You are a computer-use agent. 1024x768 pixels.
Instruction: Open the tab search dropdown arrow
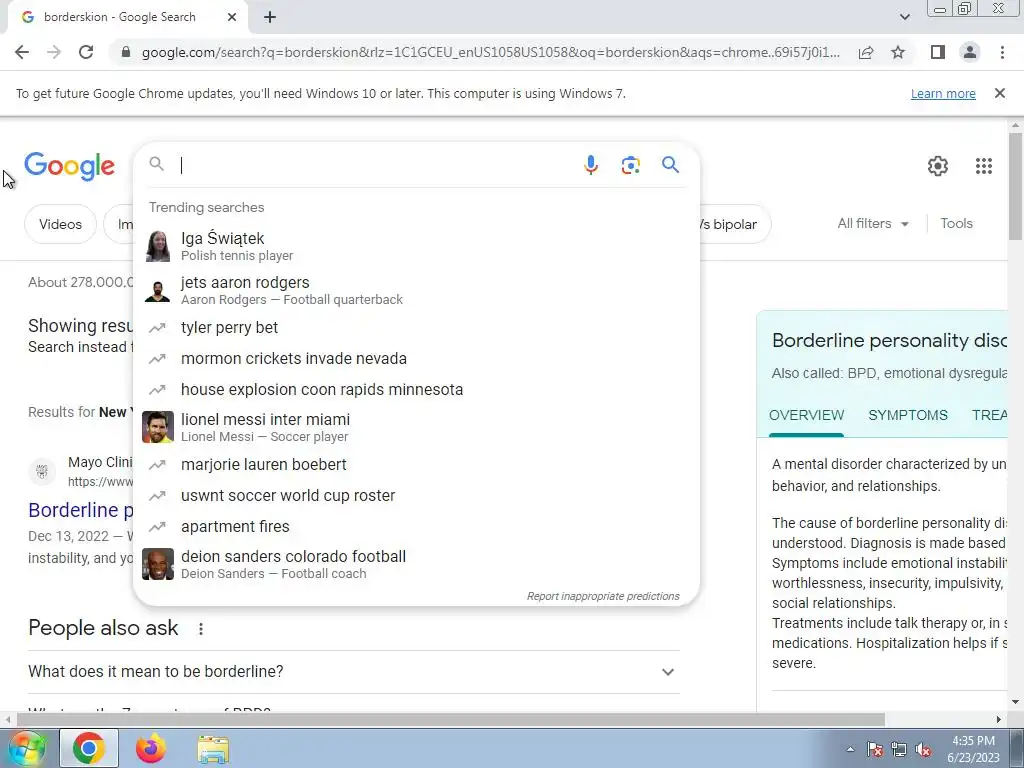(x=904, y=17)
